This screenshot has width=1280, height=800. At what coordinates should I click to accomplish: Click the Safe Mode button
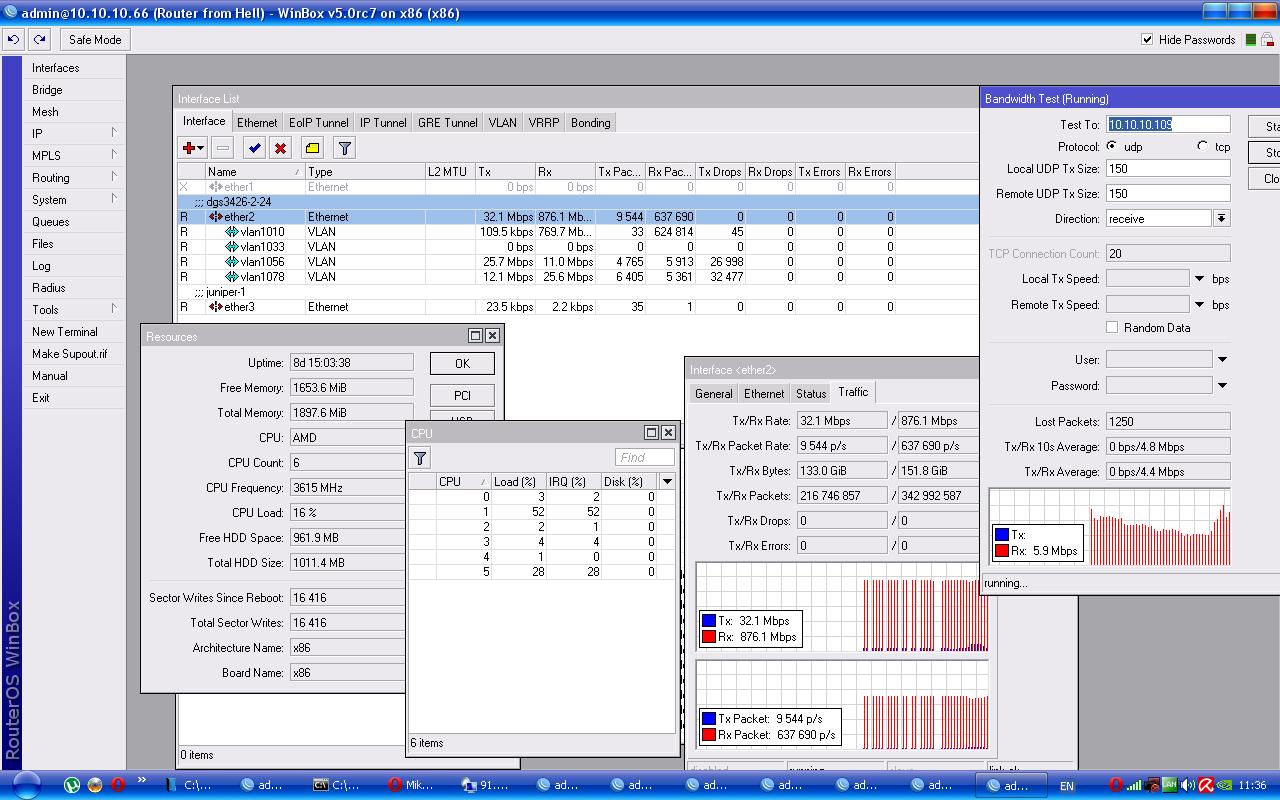[x=95, y=40]
